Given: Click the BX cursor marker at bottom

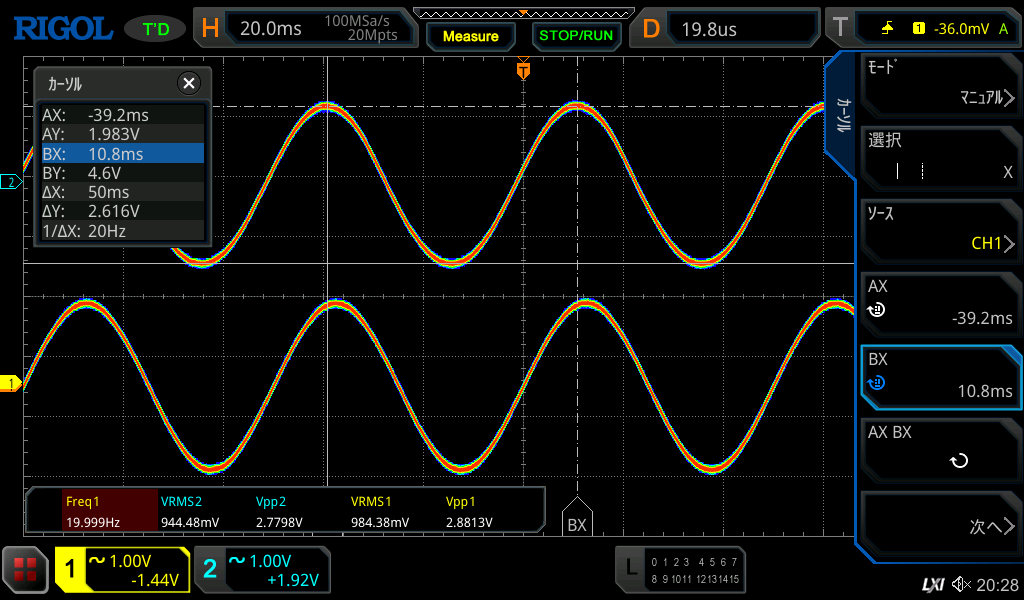Looking at the screenshot, I should (577, 520).
